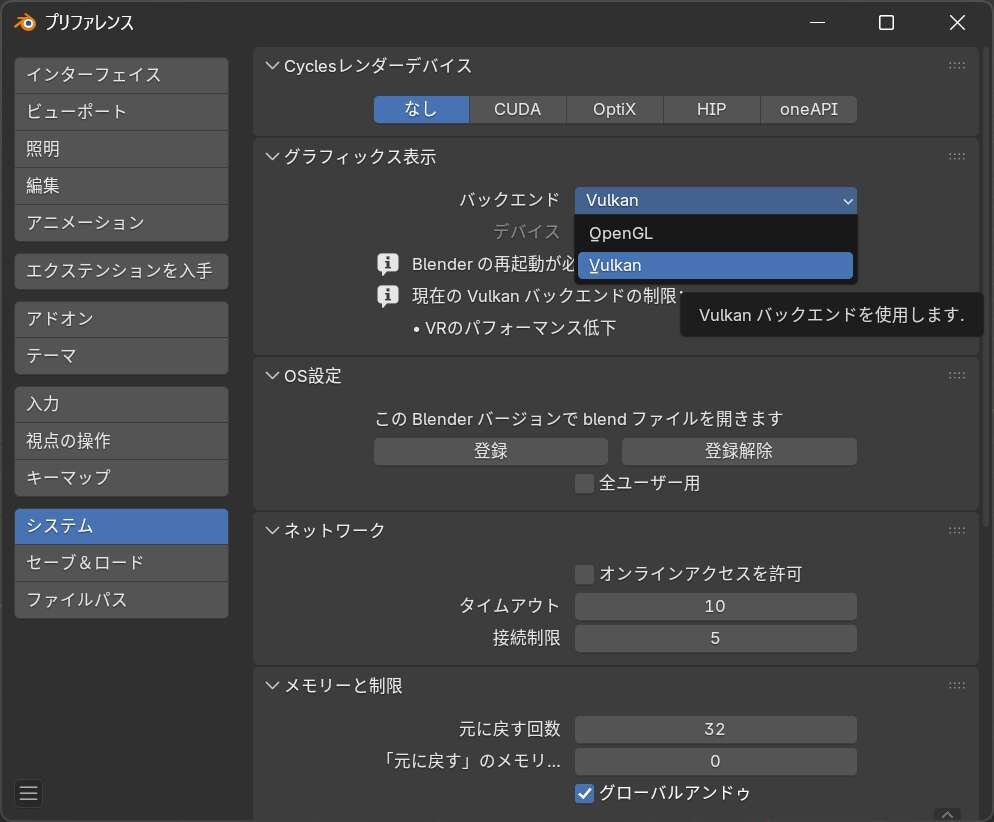Click the 「元に戻す」のメモリ value field
This screenshot has width=994, height=822.
(x=716, y=761)
